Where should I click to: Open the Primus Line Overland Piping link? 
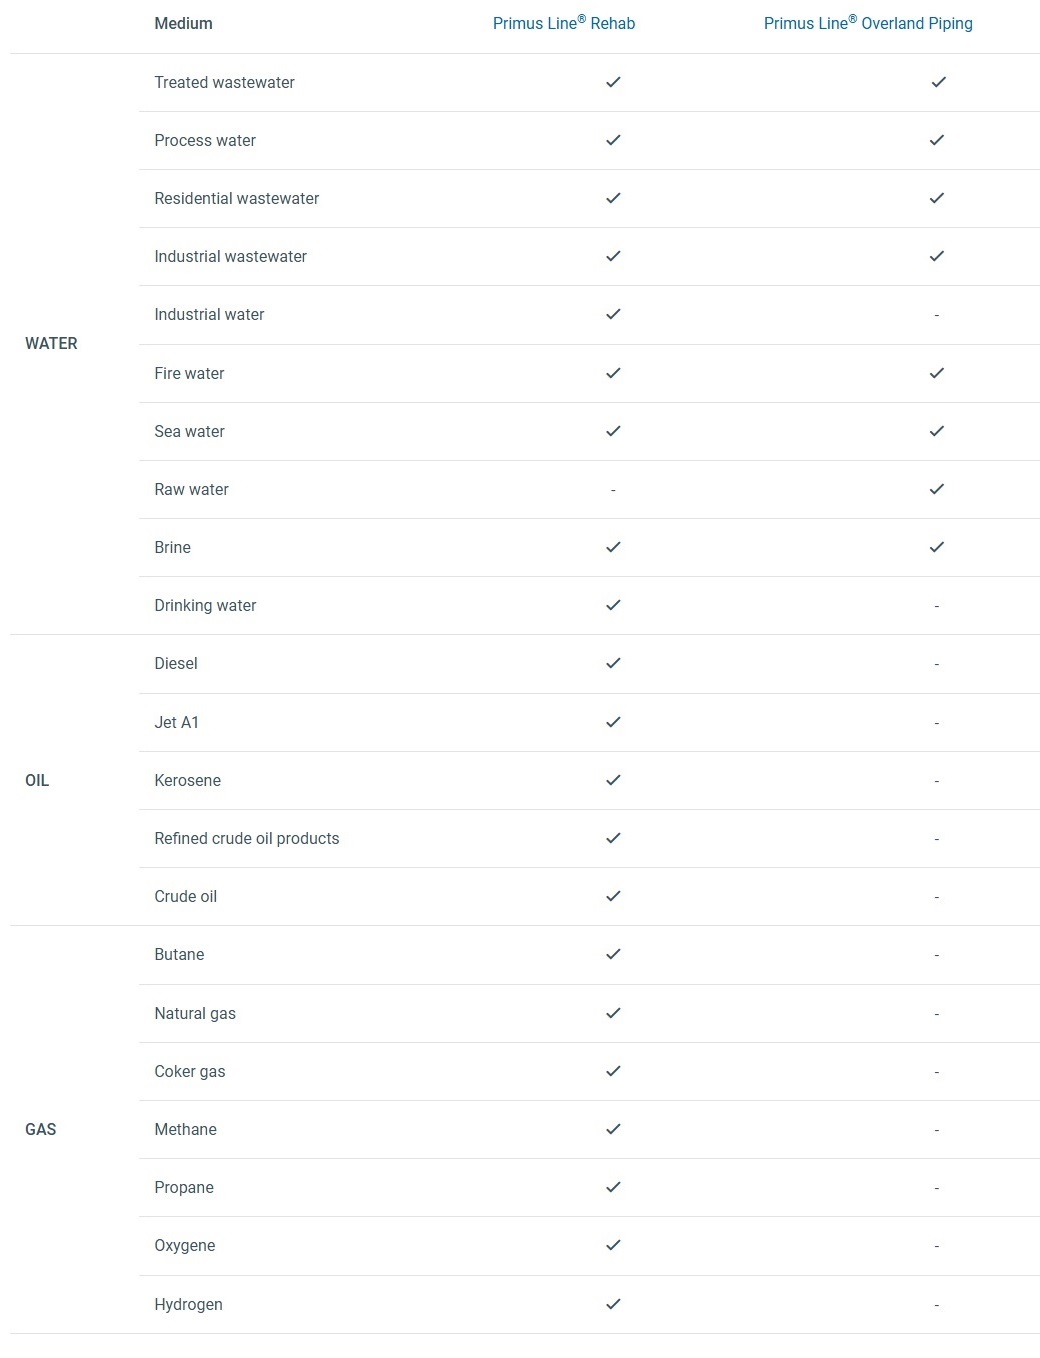(x=868, y=23)
